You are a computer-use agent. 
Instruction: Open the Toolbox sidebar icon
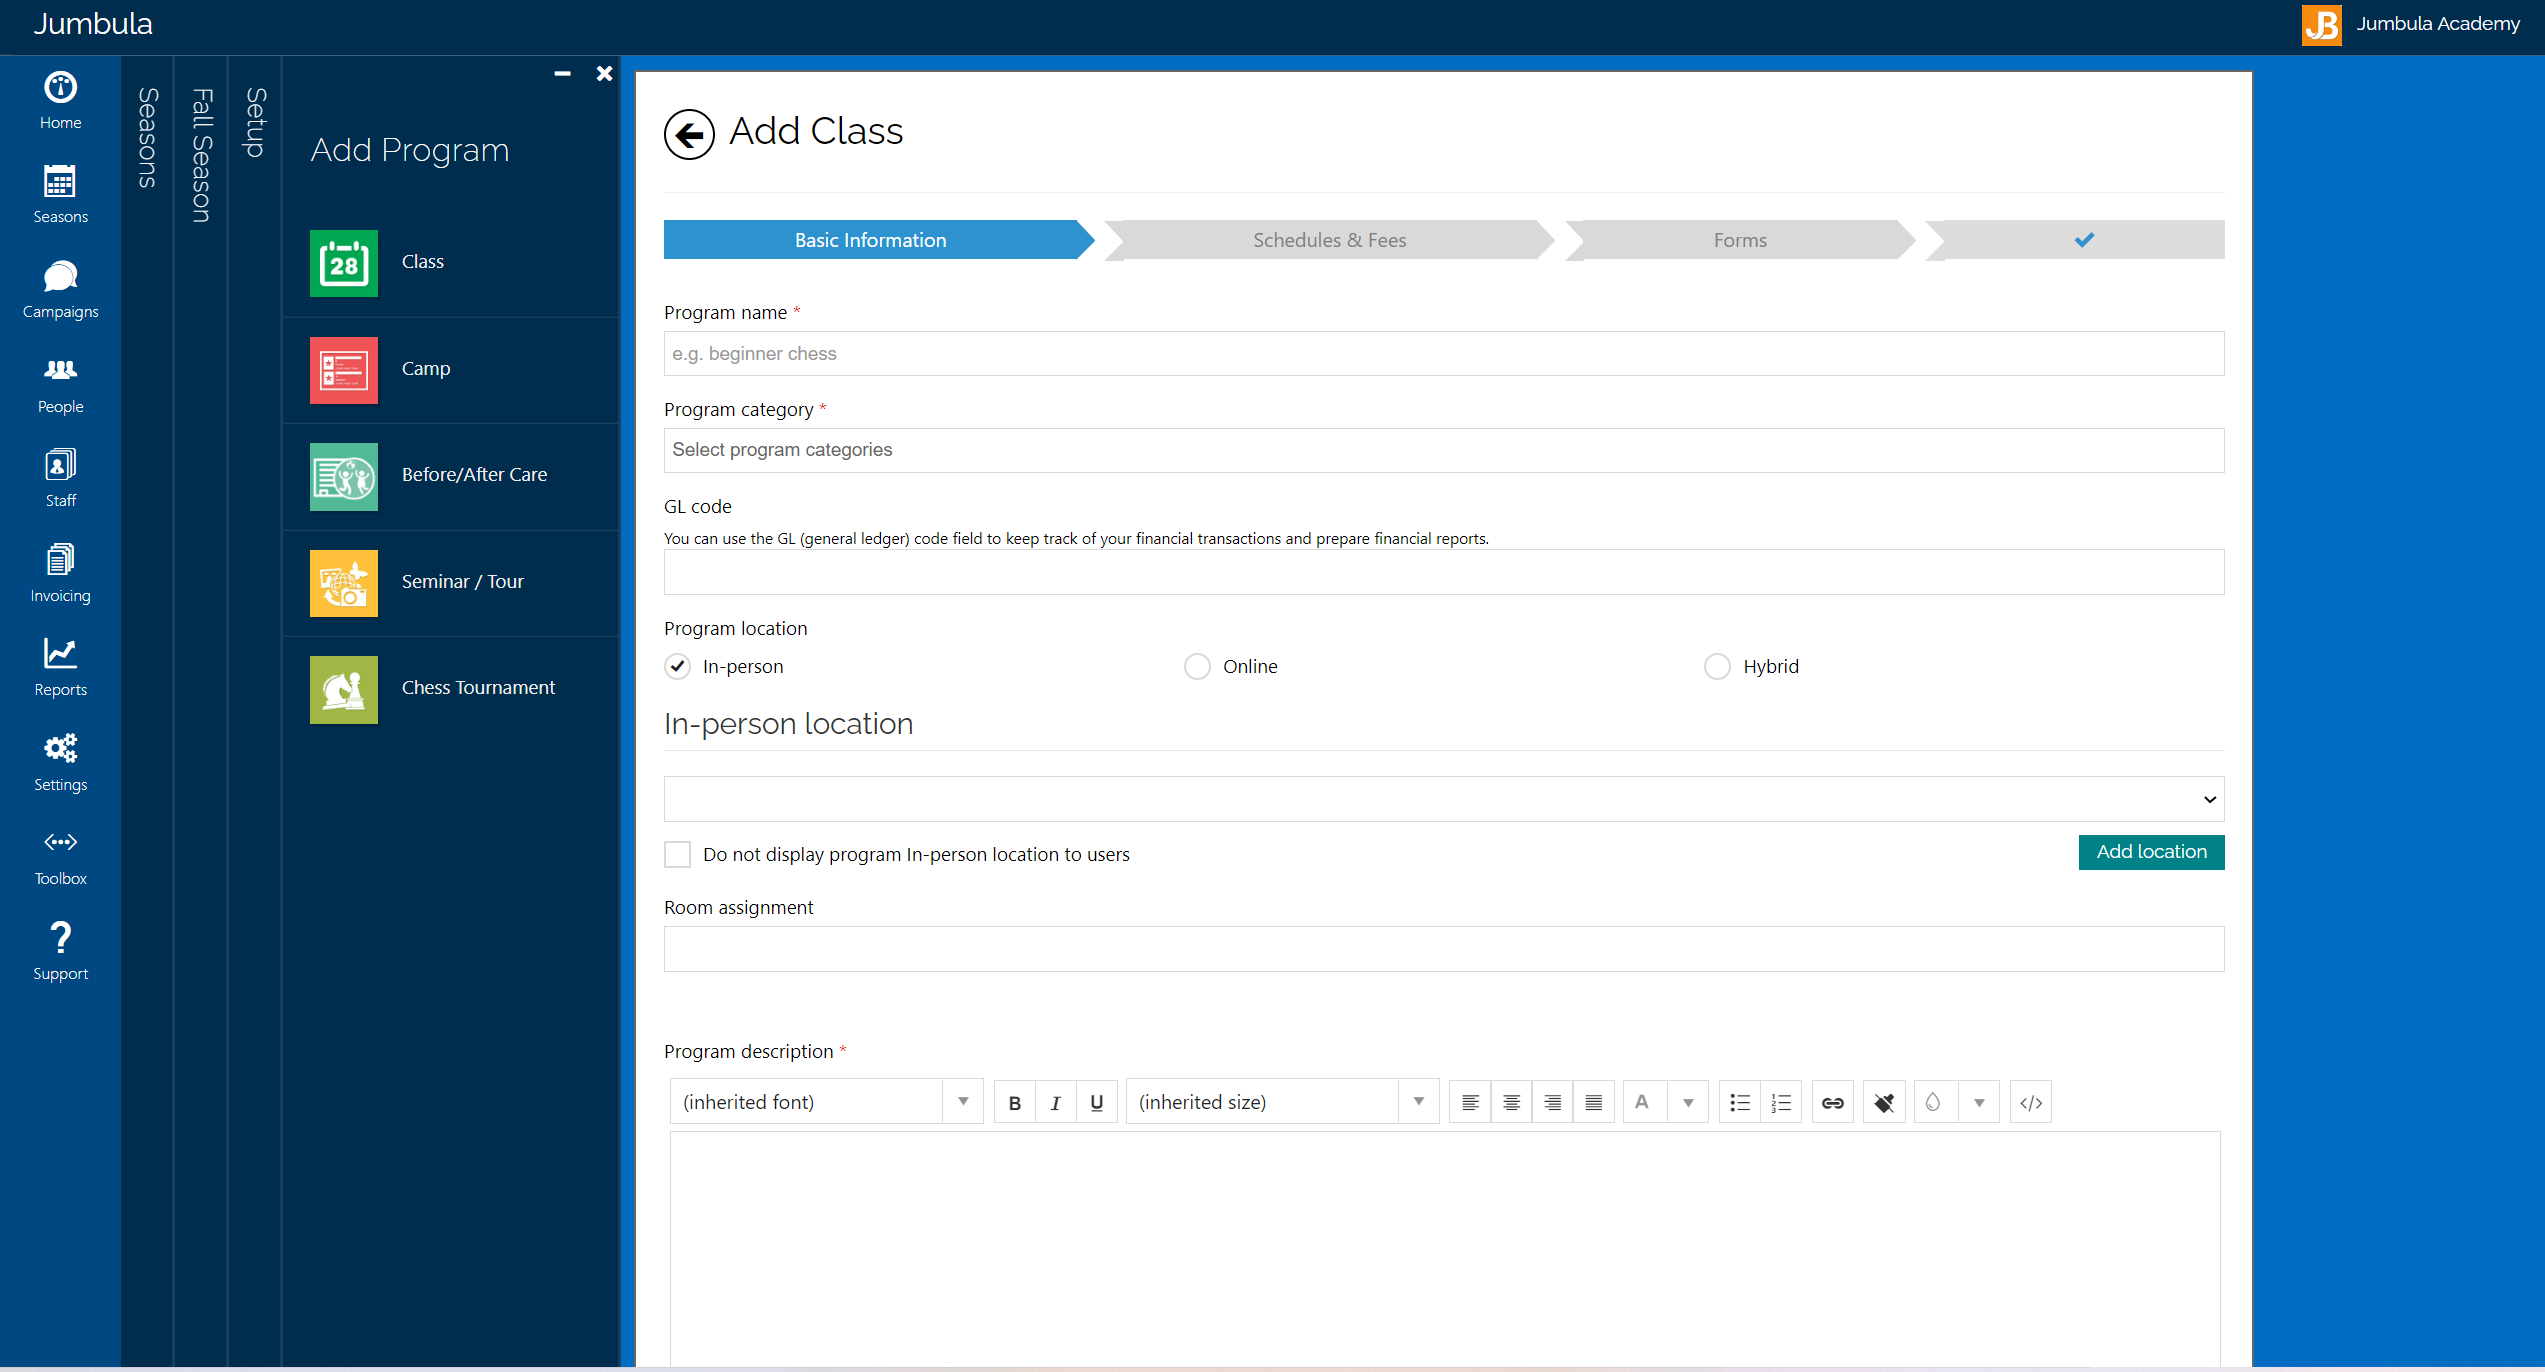(60, 857)
